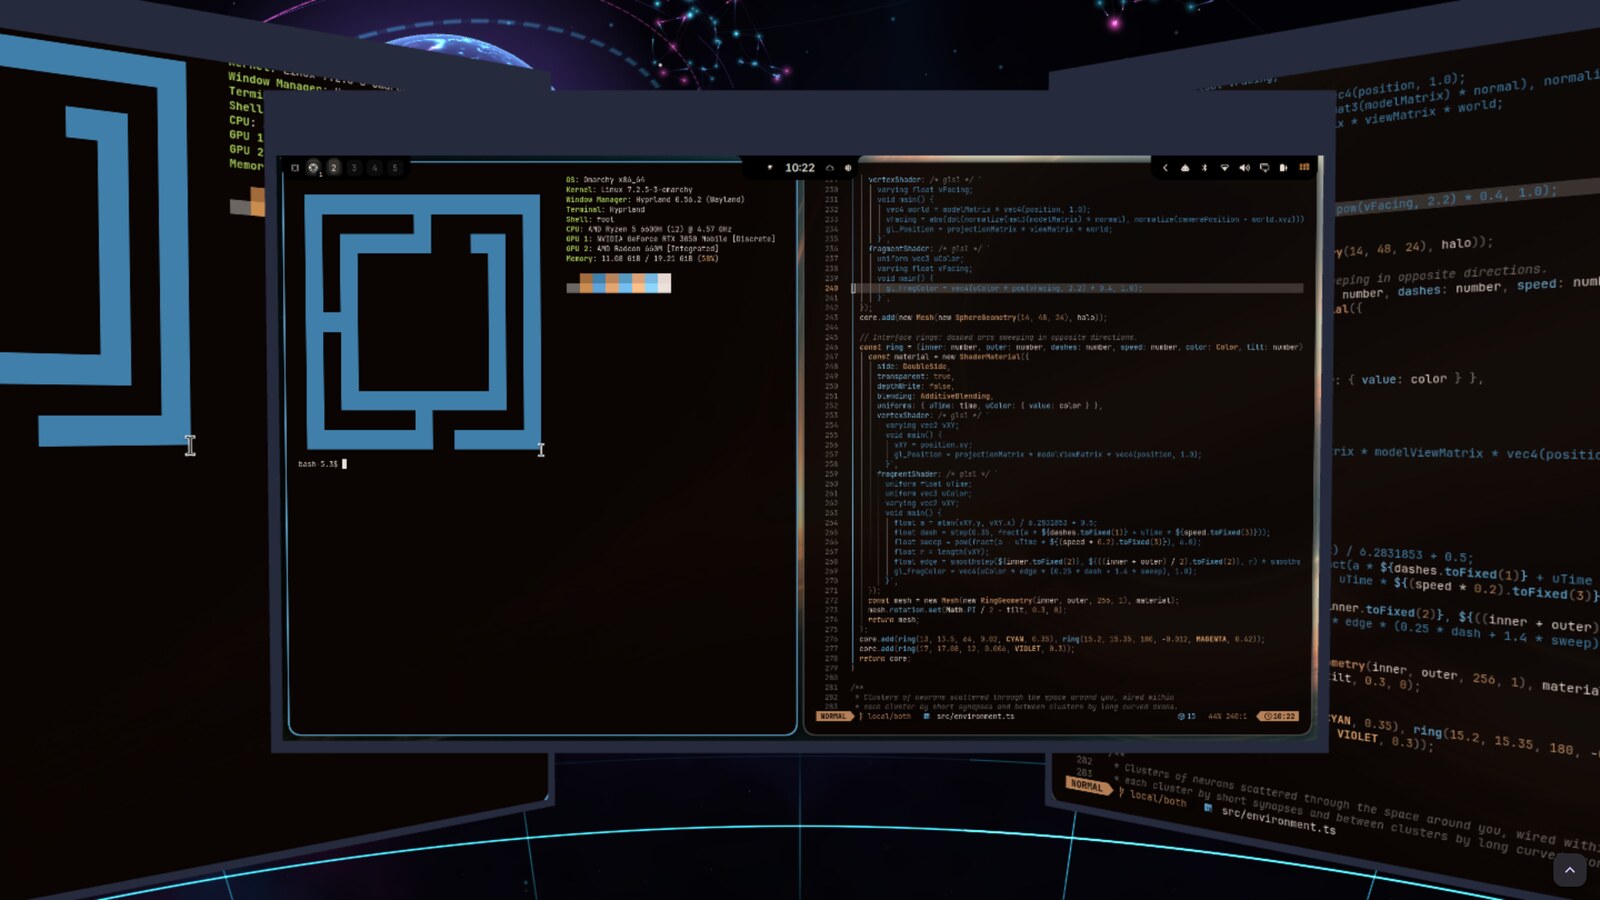Screen dimensions: 1600x900
Task: Click the last light swatch in fastfetch palette
Action: [x=664, y=284]
